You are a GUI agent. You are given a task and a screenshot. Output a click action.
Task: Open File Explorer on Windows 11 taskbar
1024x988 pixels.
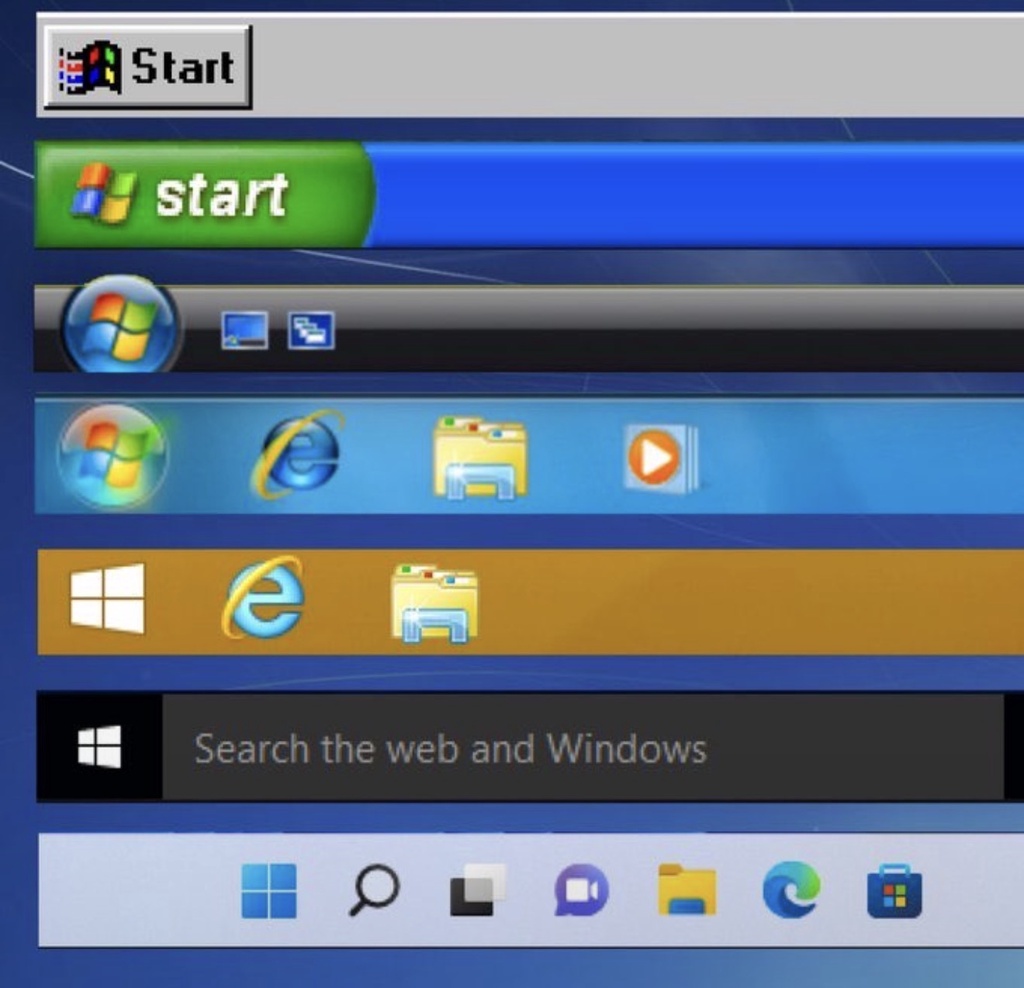coord(687,890)
